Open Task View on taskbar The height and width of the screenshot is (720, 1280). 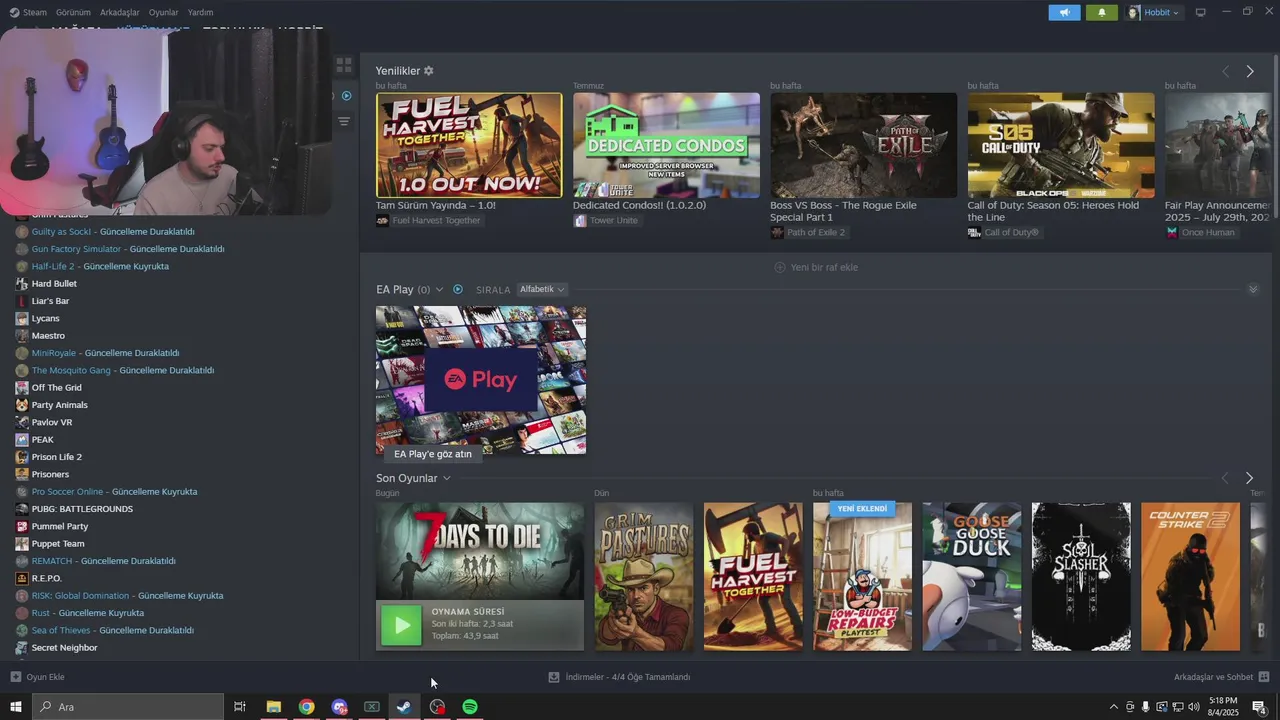(240, 707)
